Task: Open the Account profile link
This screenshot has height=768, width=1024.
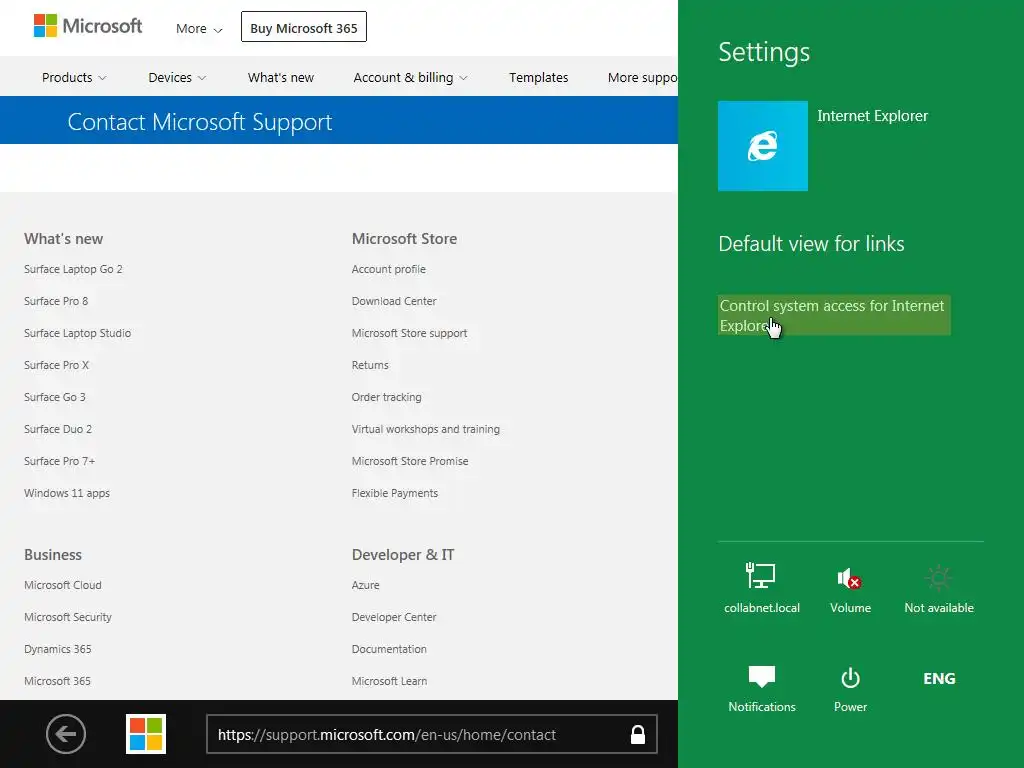Action: 389,269
